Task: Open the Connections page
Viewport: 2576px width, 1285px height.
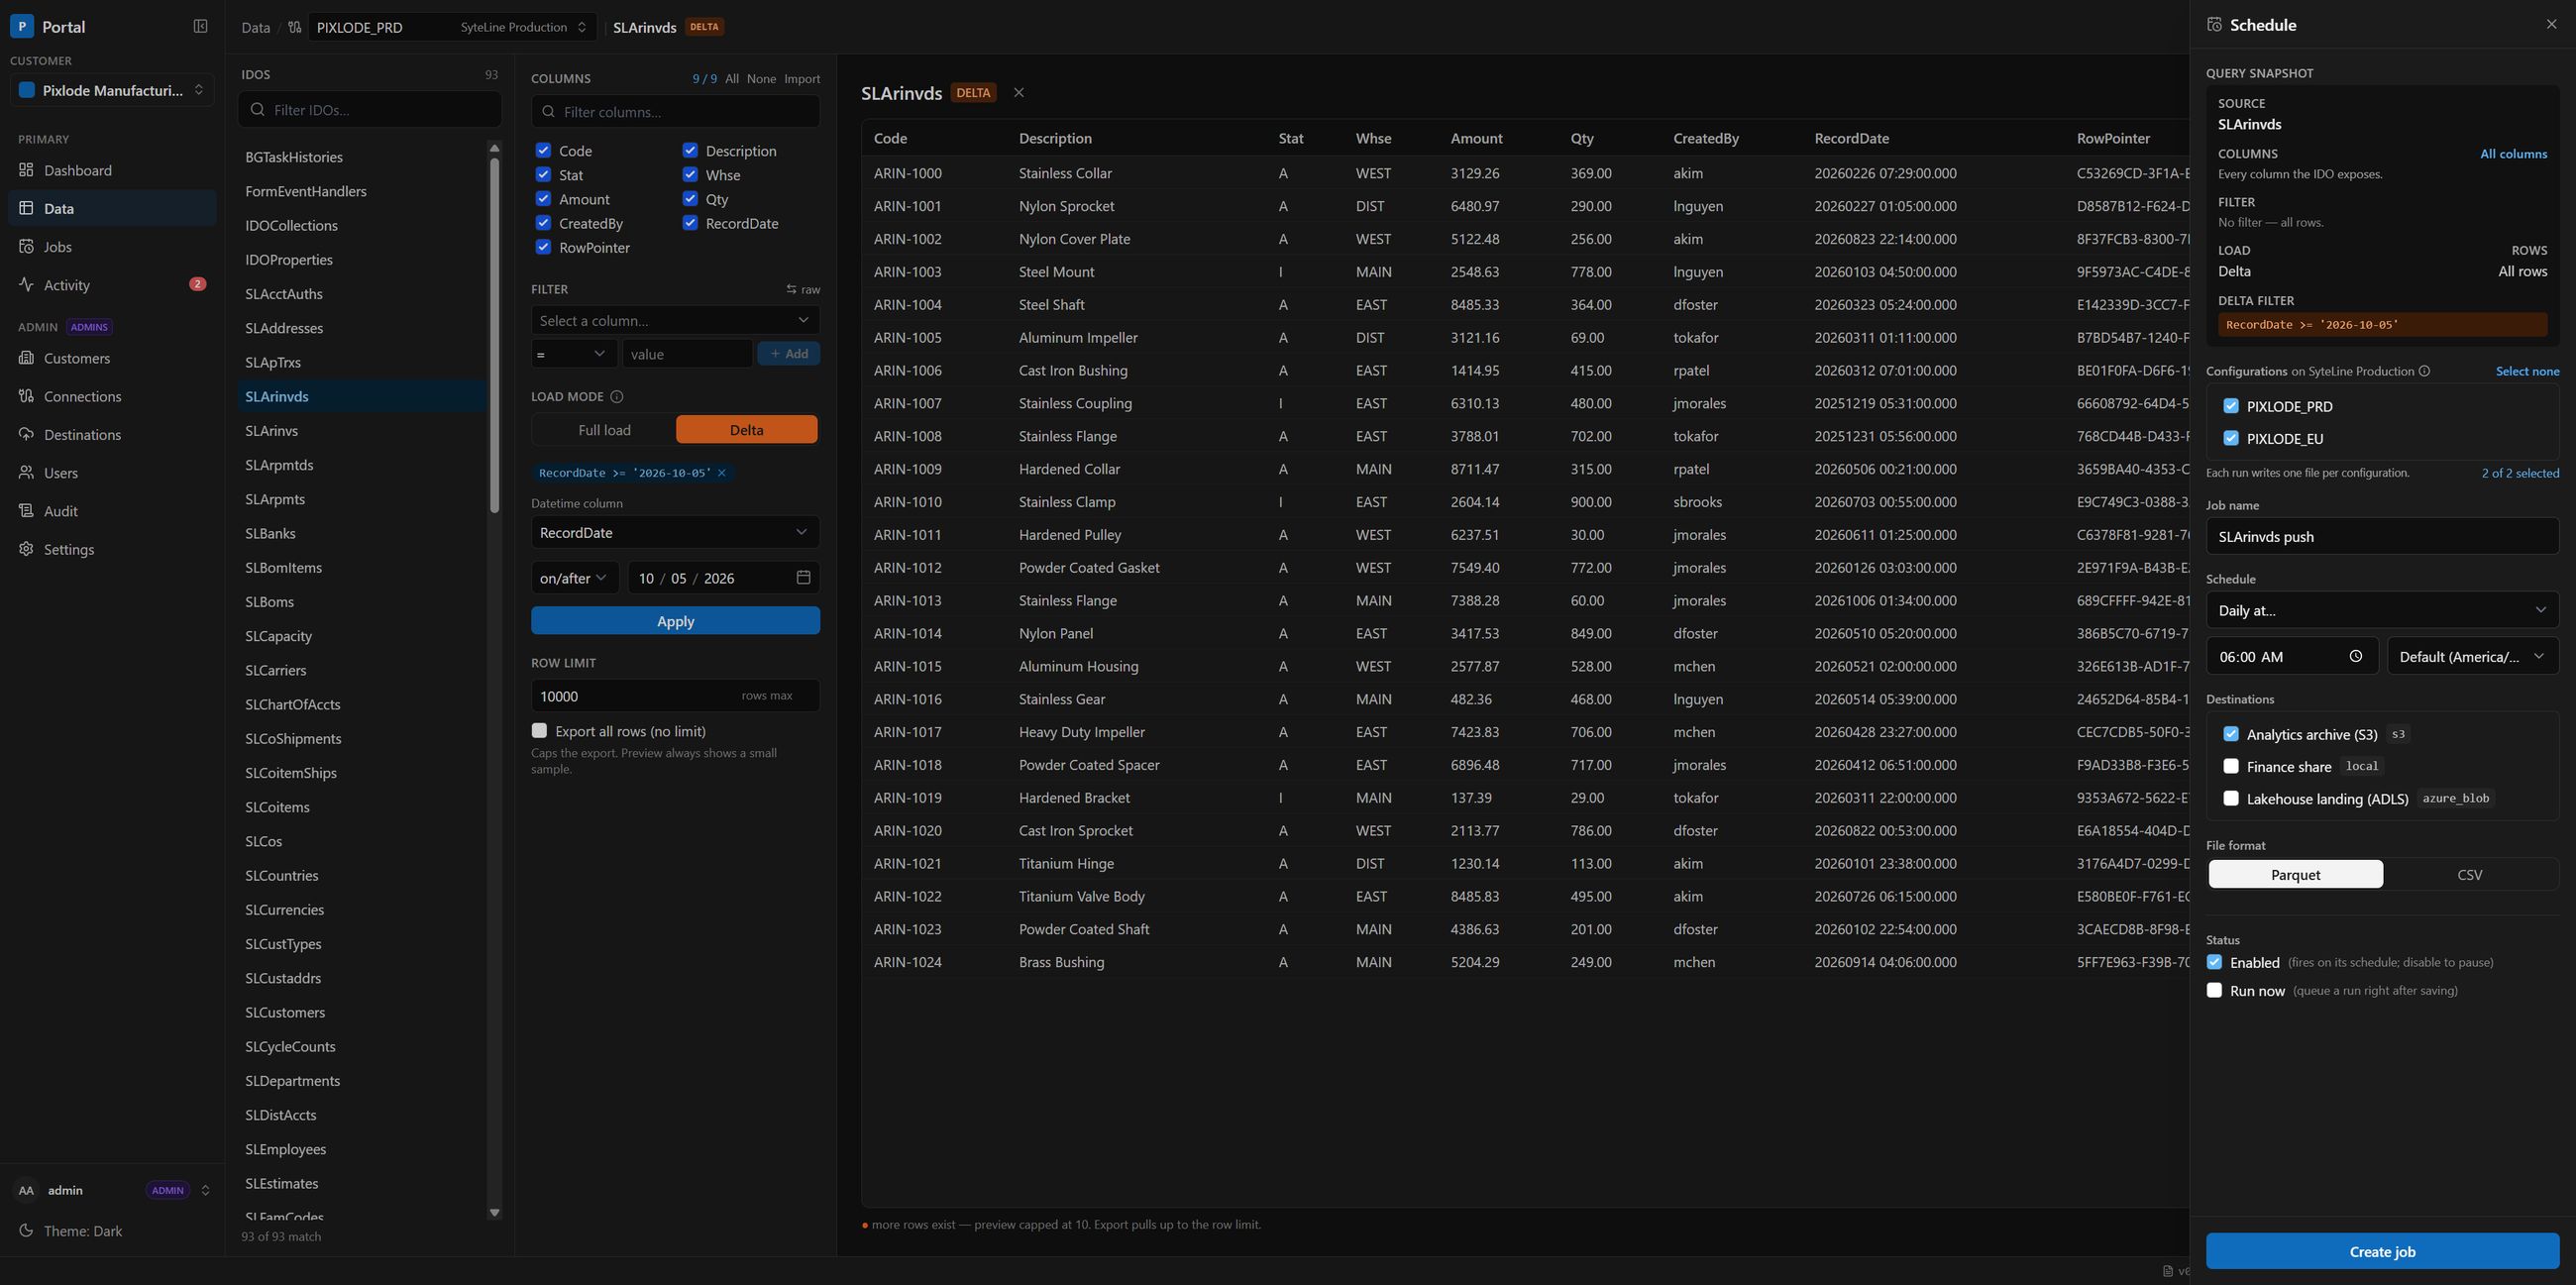Action: [112, 396]
